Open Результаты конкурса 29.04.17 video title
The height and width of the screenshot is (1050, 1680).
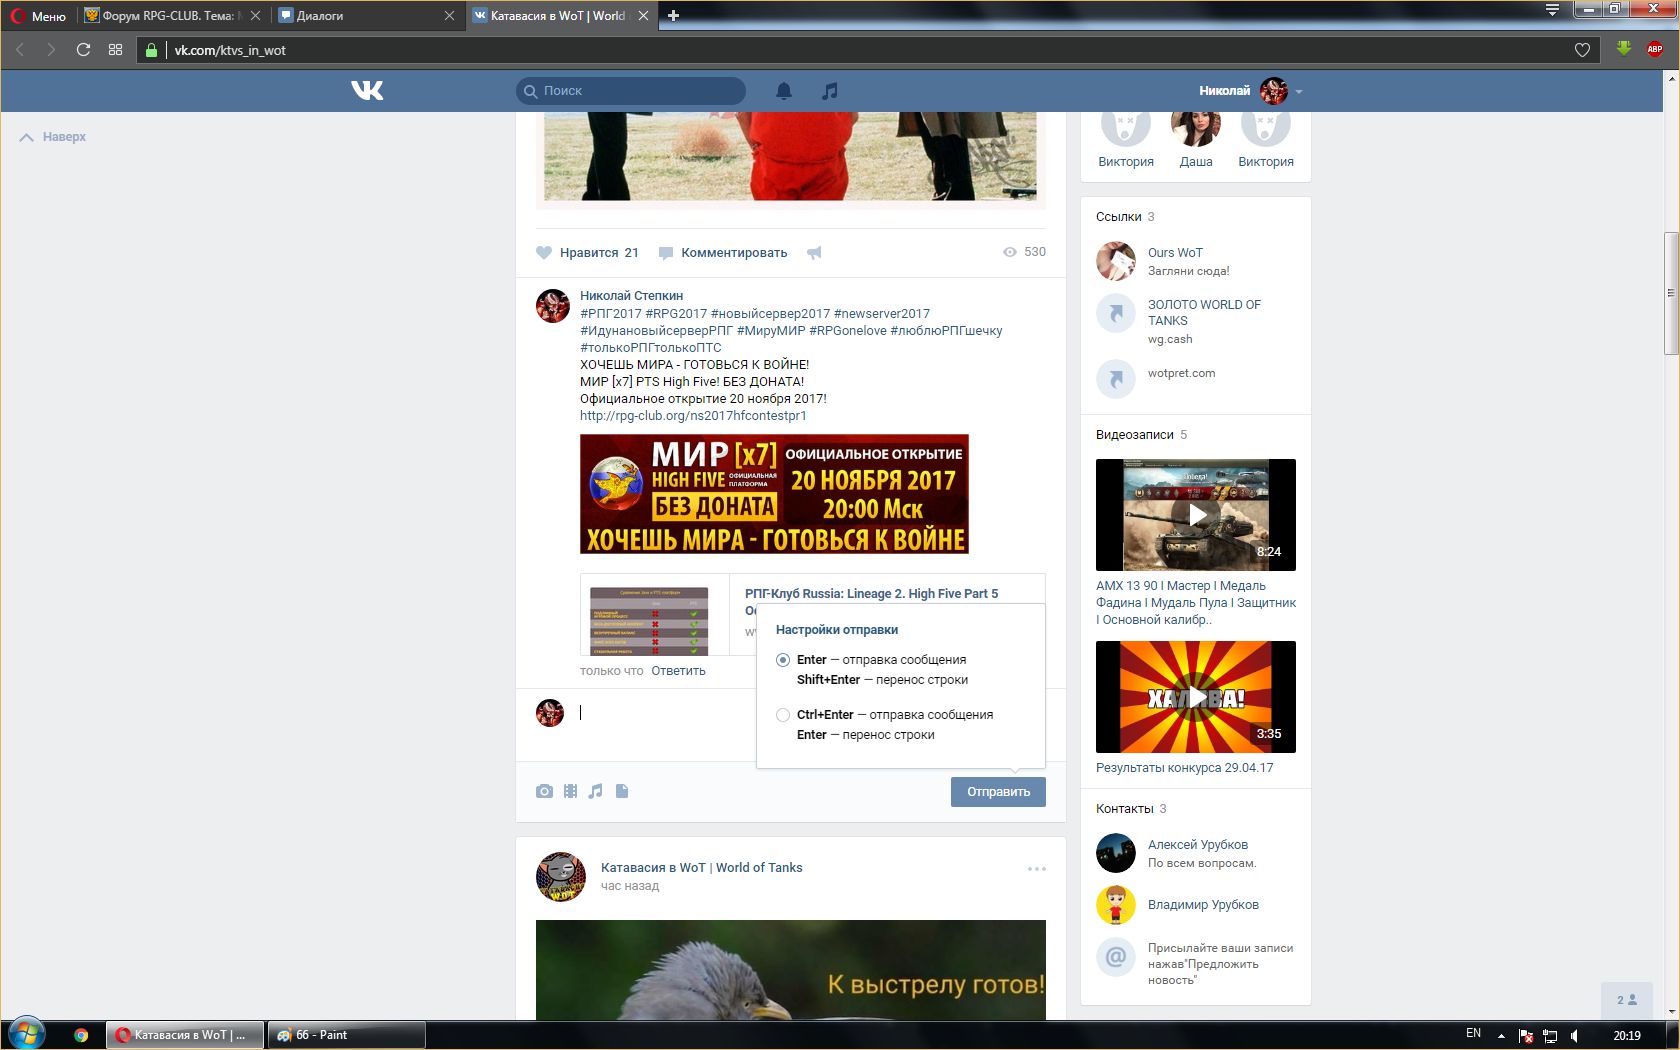(x=1185, y=768)
